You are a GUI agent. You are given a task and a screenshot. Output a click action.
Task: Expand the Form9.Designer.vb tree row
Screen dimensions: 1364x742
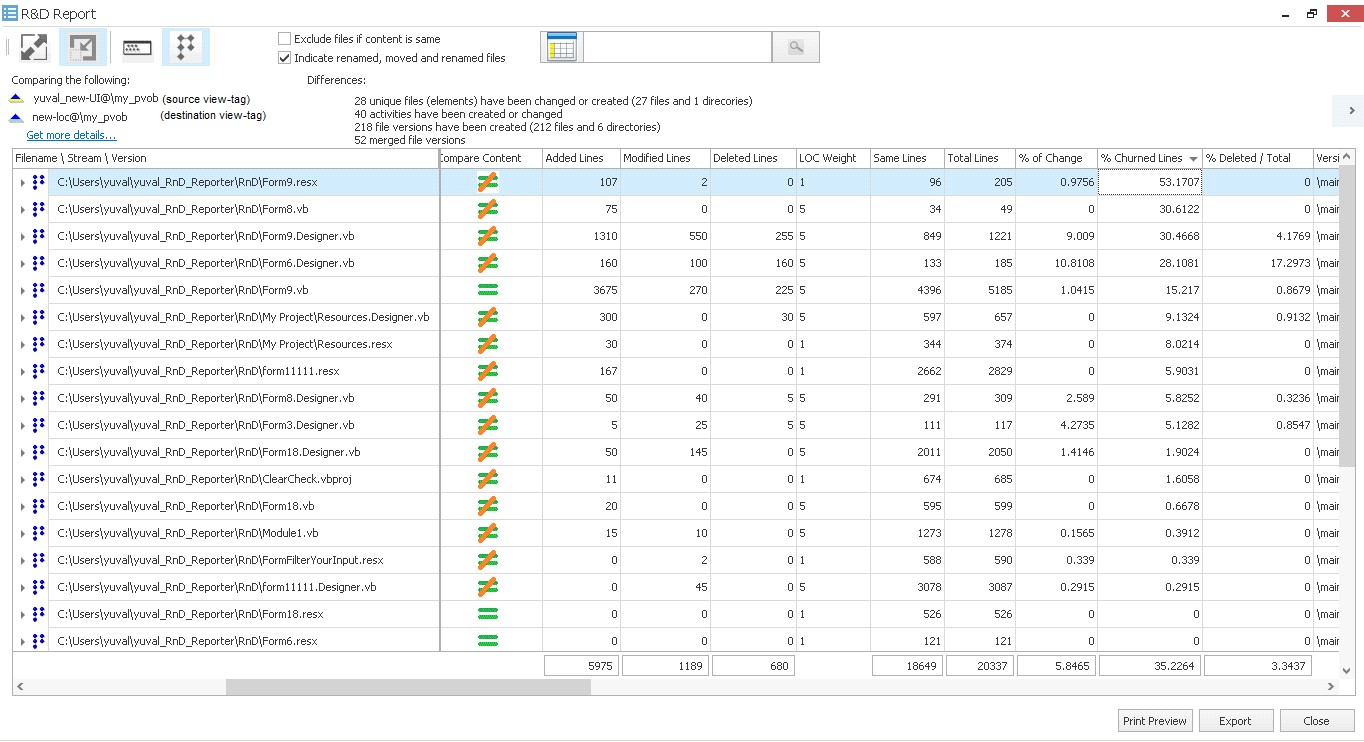click(x=23, y=237)
